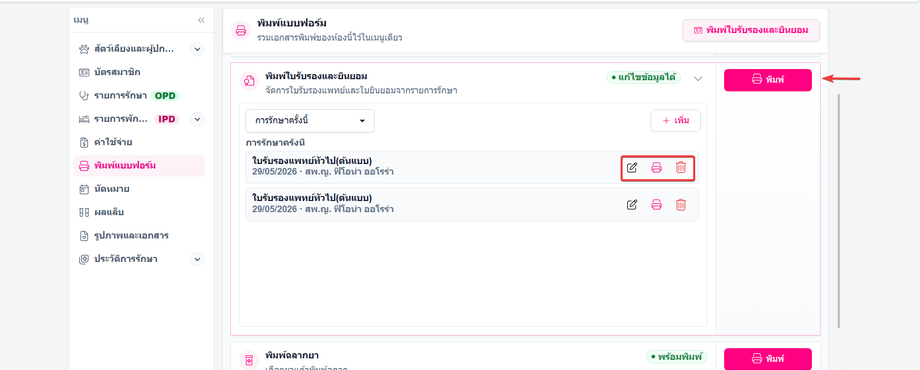This screenshot has height=370, width=920.
Task: Collapse the sidebar menu with double chevron
Action: pyautogui.click(x=201, y=20)
